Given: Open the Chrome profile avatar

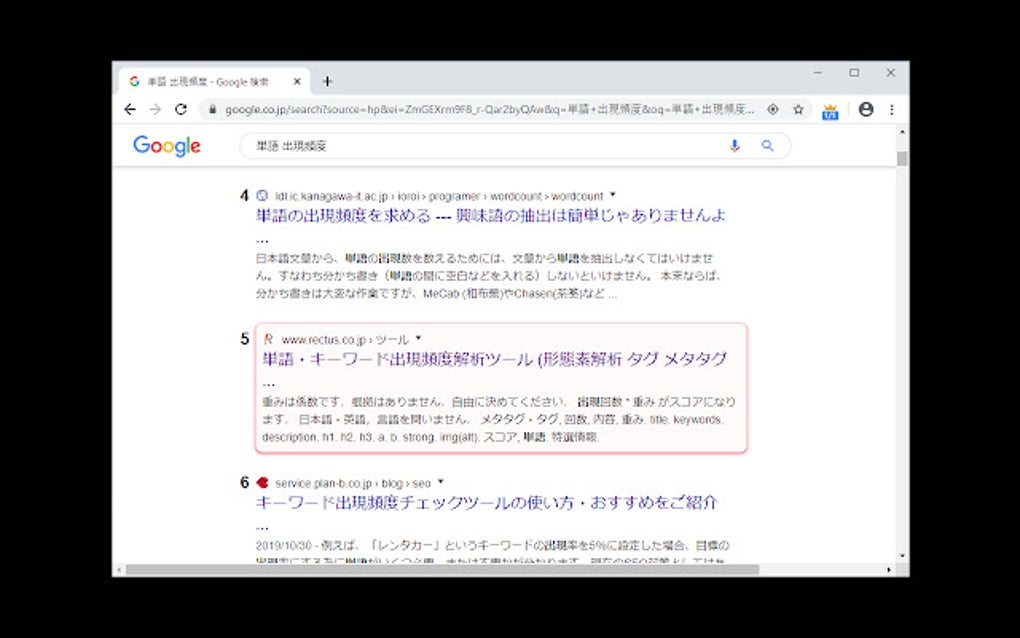Looking at the screenshot, I should pyautogui.click(x=865, y=109).
